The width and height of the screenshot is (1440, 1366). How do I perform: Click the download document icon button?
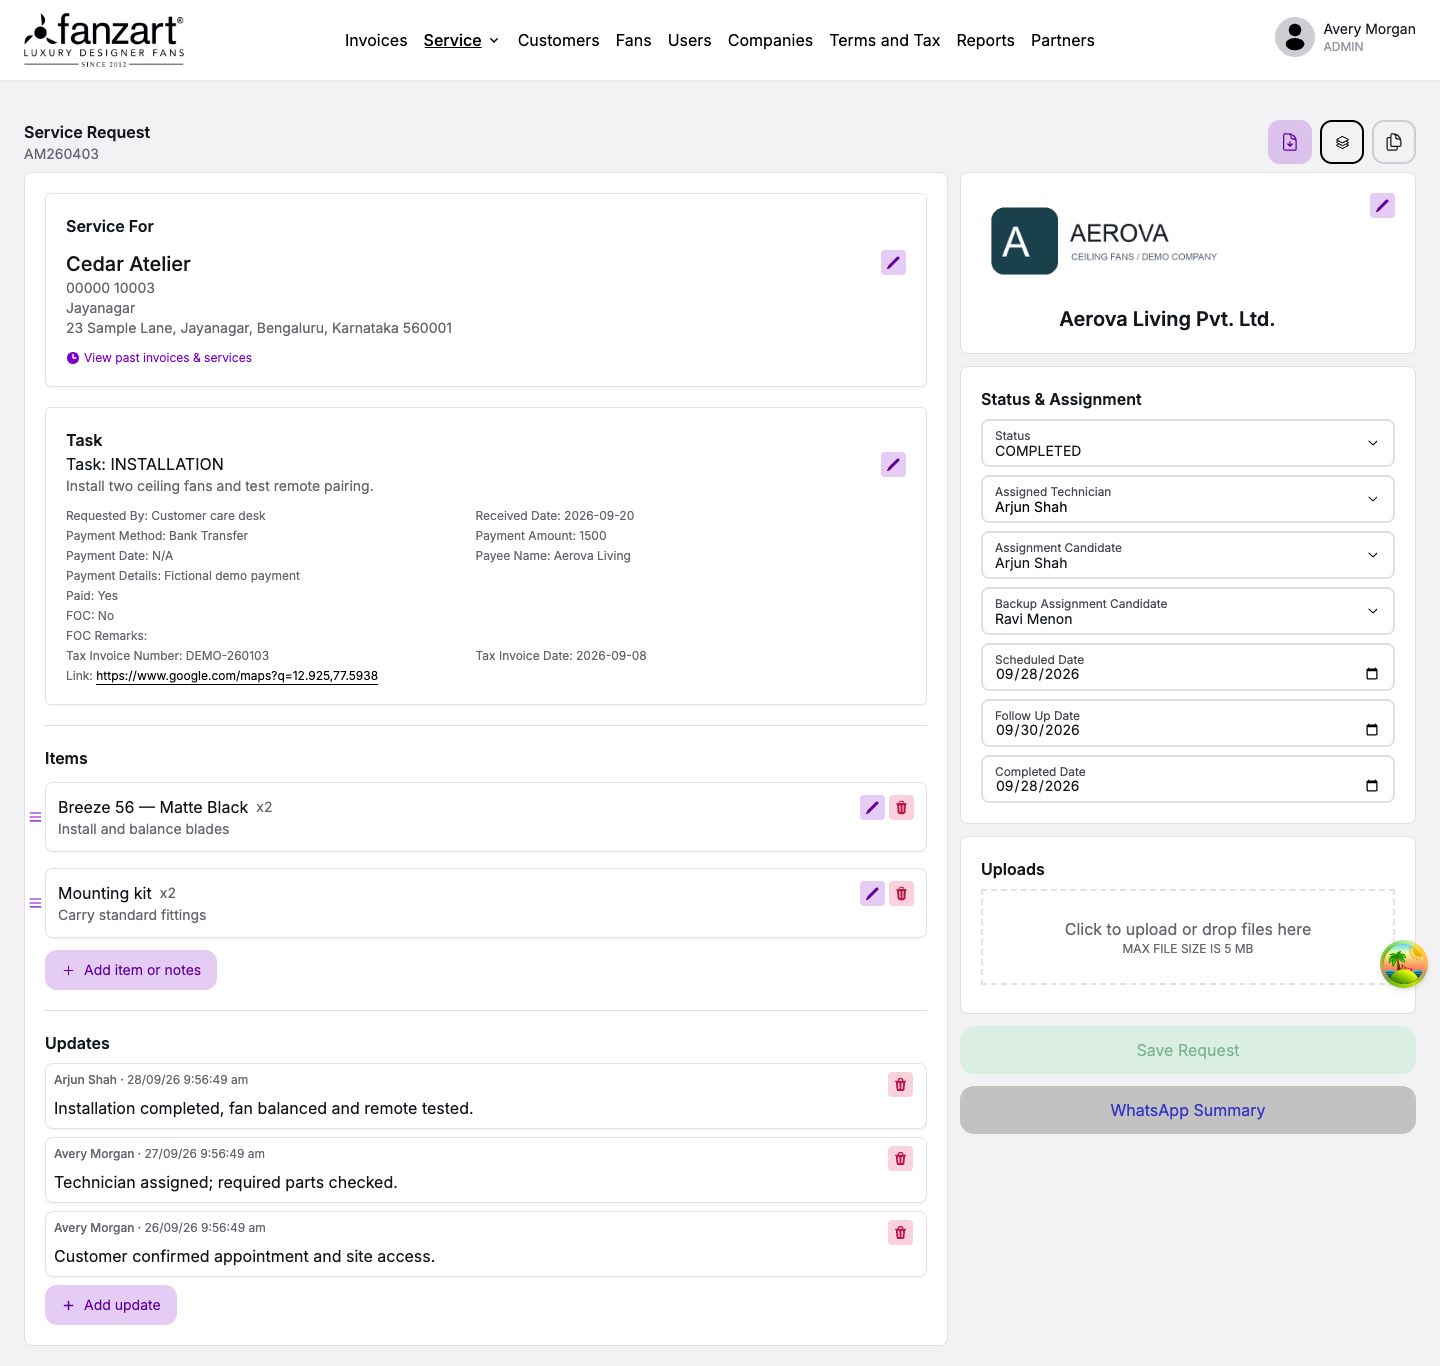point(1290,142)
